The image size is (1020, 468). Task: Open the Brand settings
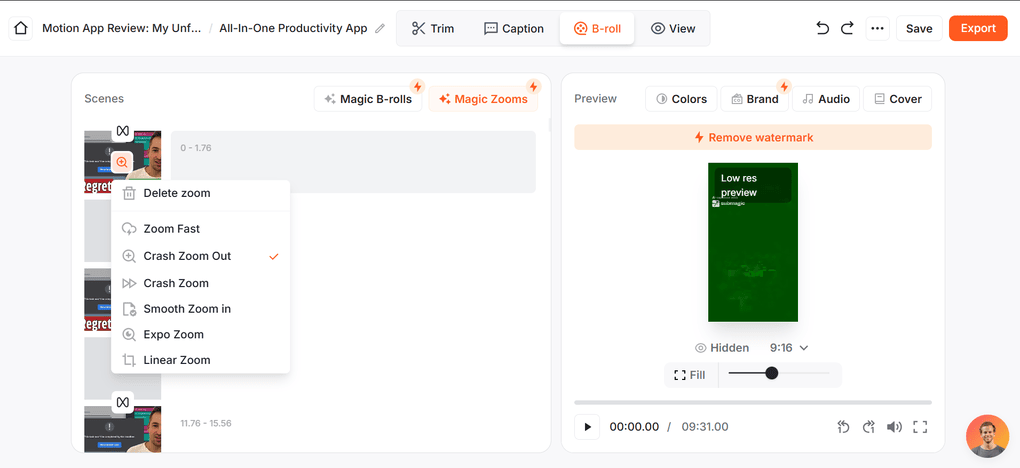[x=755, y=99]
